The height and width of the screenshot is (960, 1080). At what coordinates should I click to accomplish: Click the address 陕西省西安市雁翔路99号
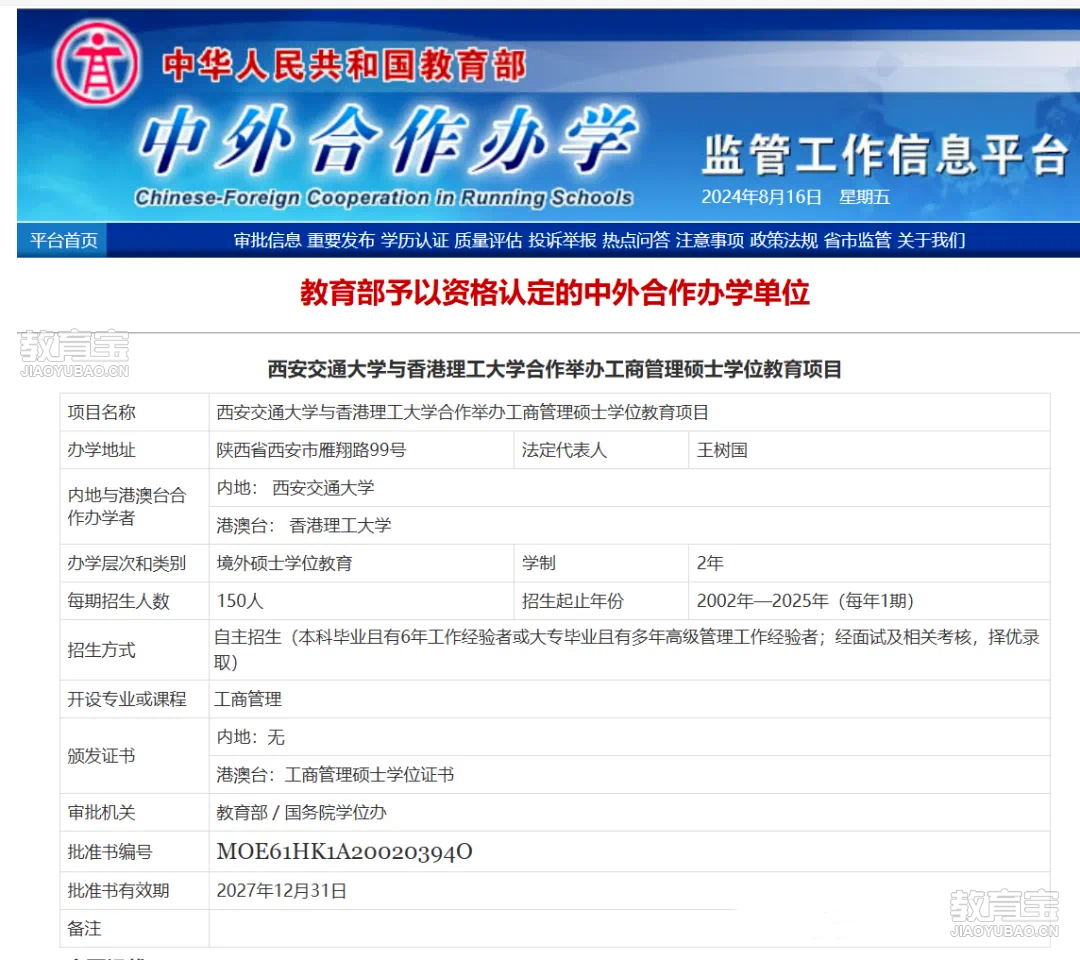[x=311, y=450]
